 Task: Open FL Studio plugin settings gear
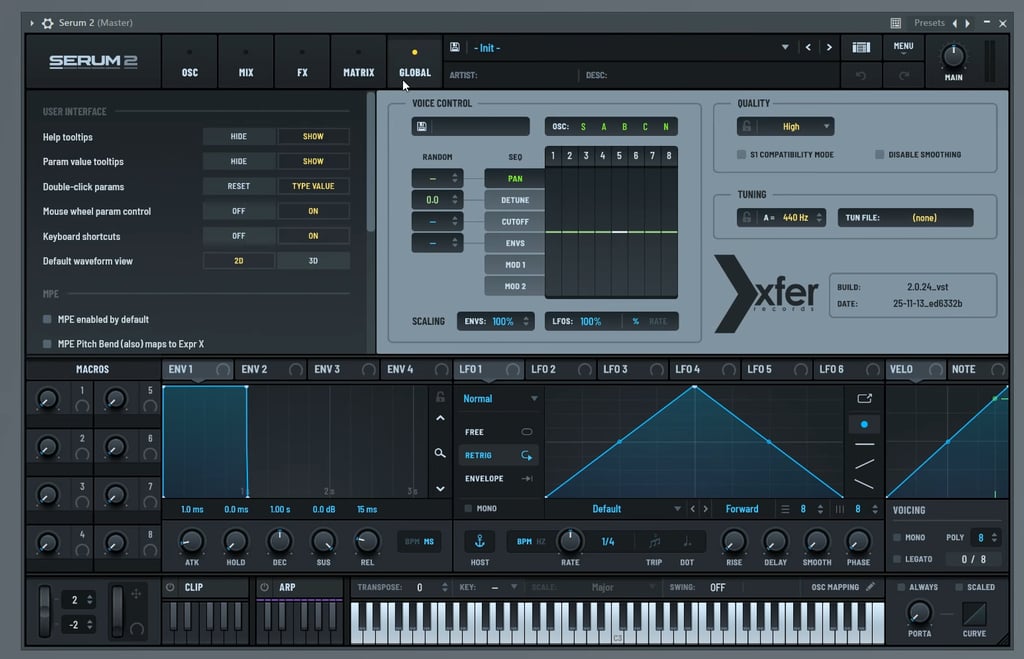pyautogui.click(x=48, y=23)
